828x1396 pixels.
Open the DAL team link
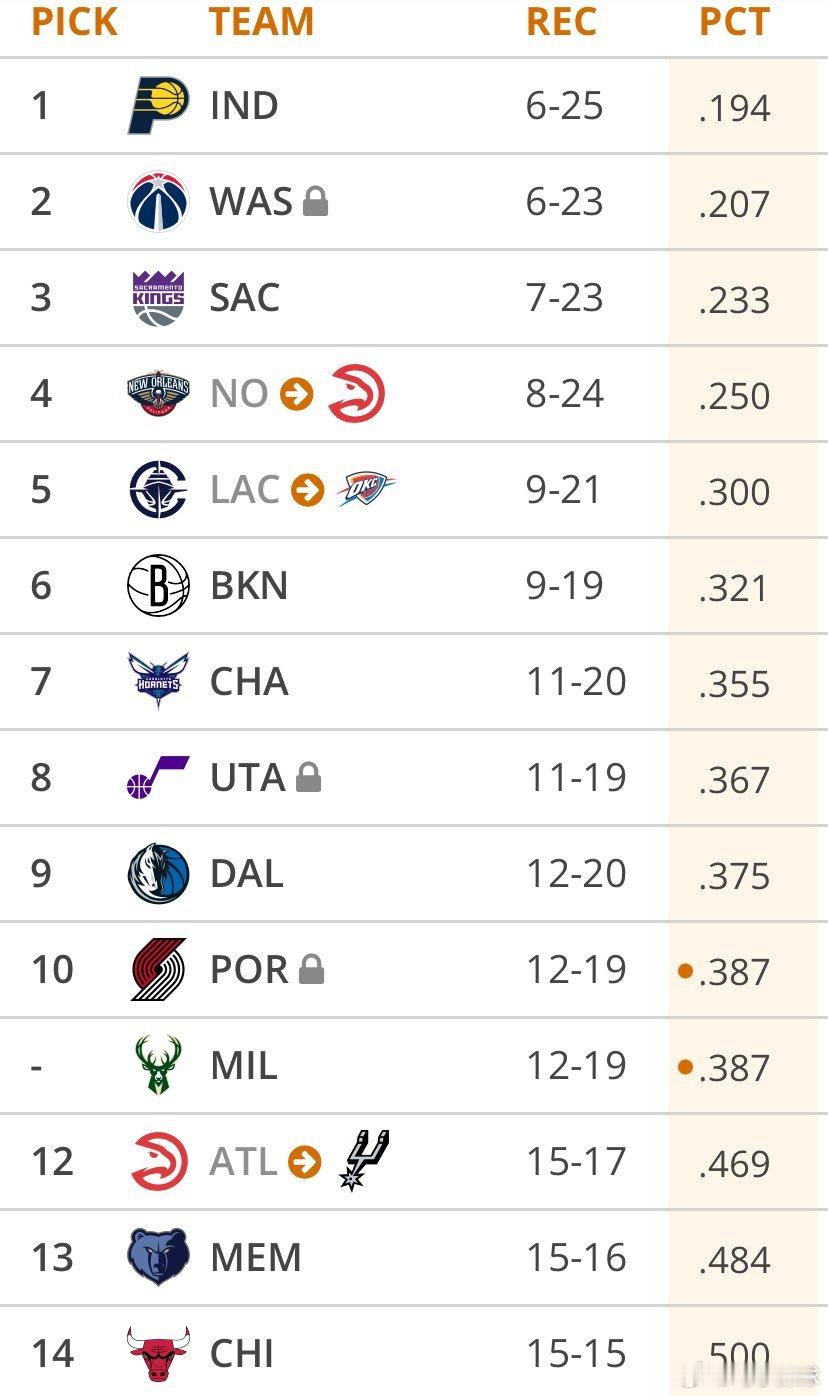[x=246, y=874]
